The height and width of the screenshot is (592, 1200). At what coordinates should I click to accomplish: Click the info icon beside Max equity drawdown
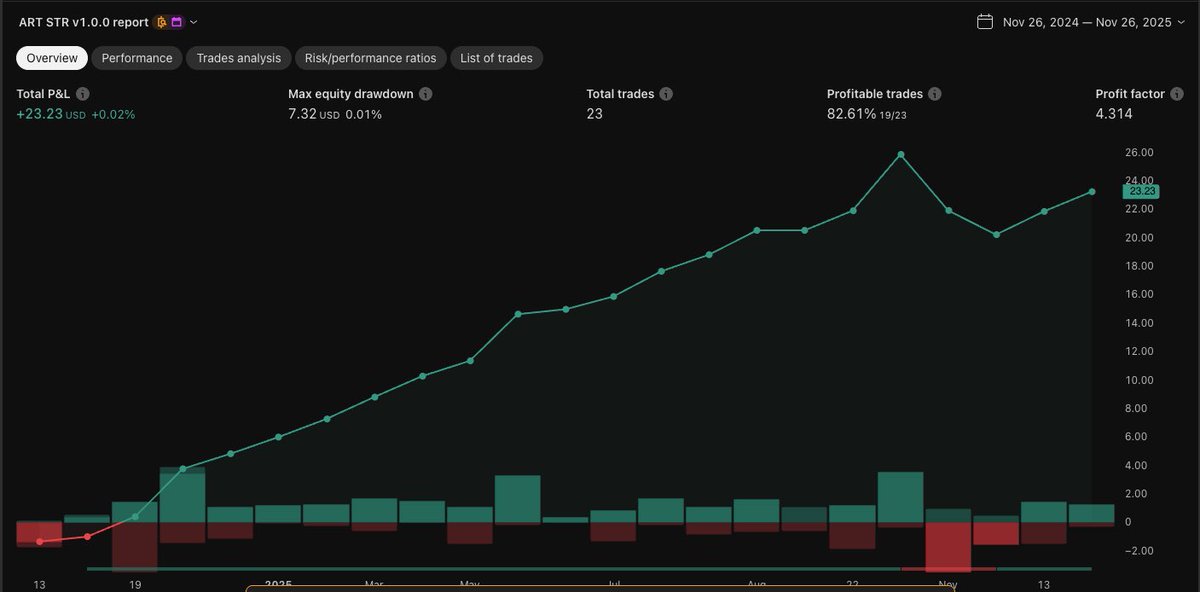[x=425, y=93]
